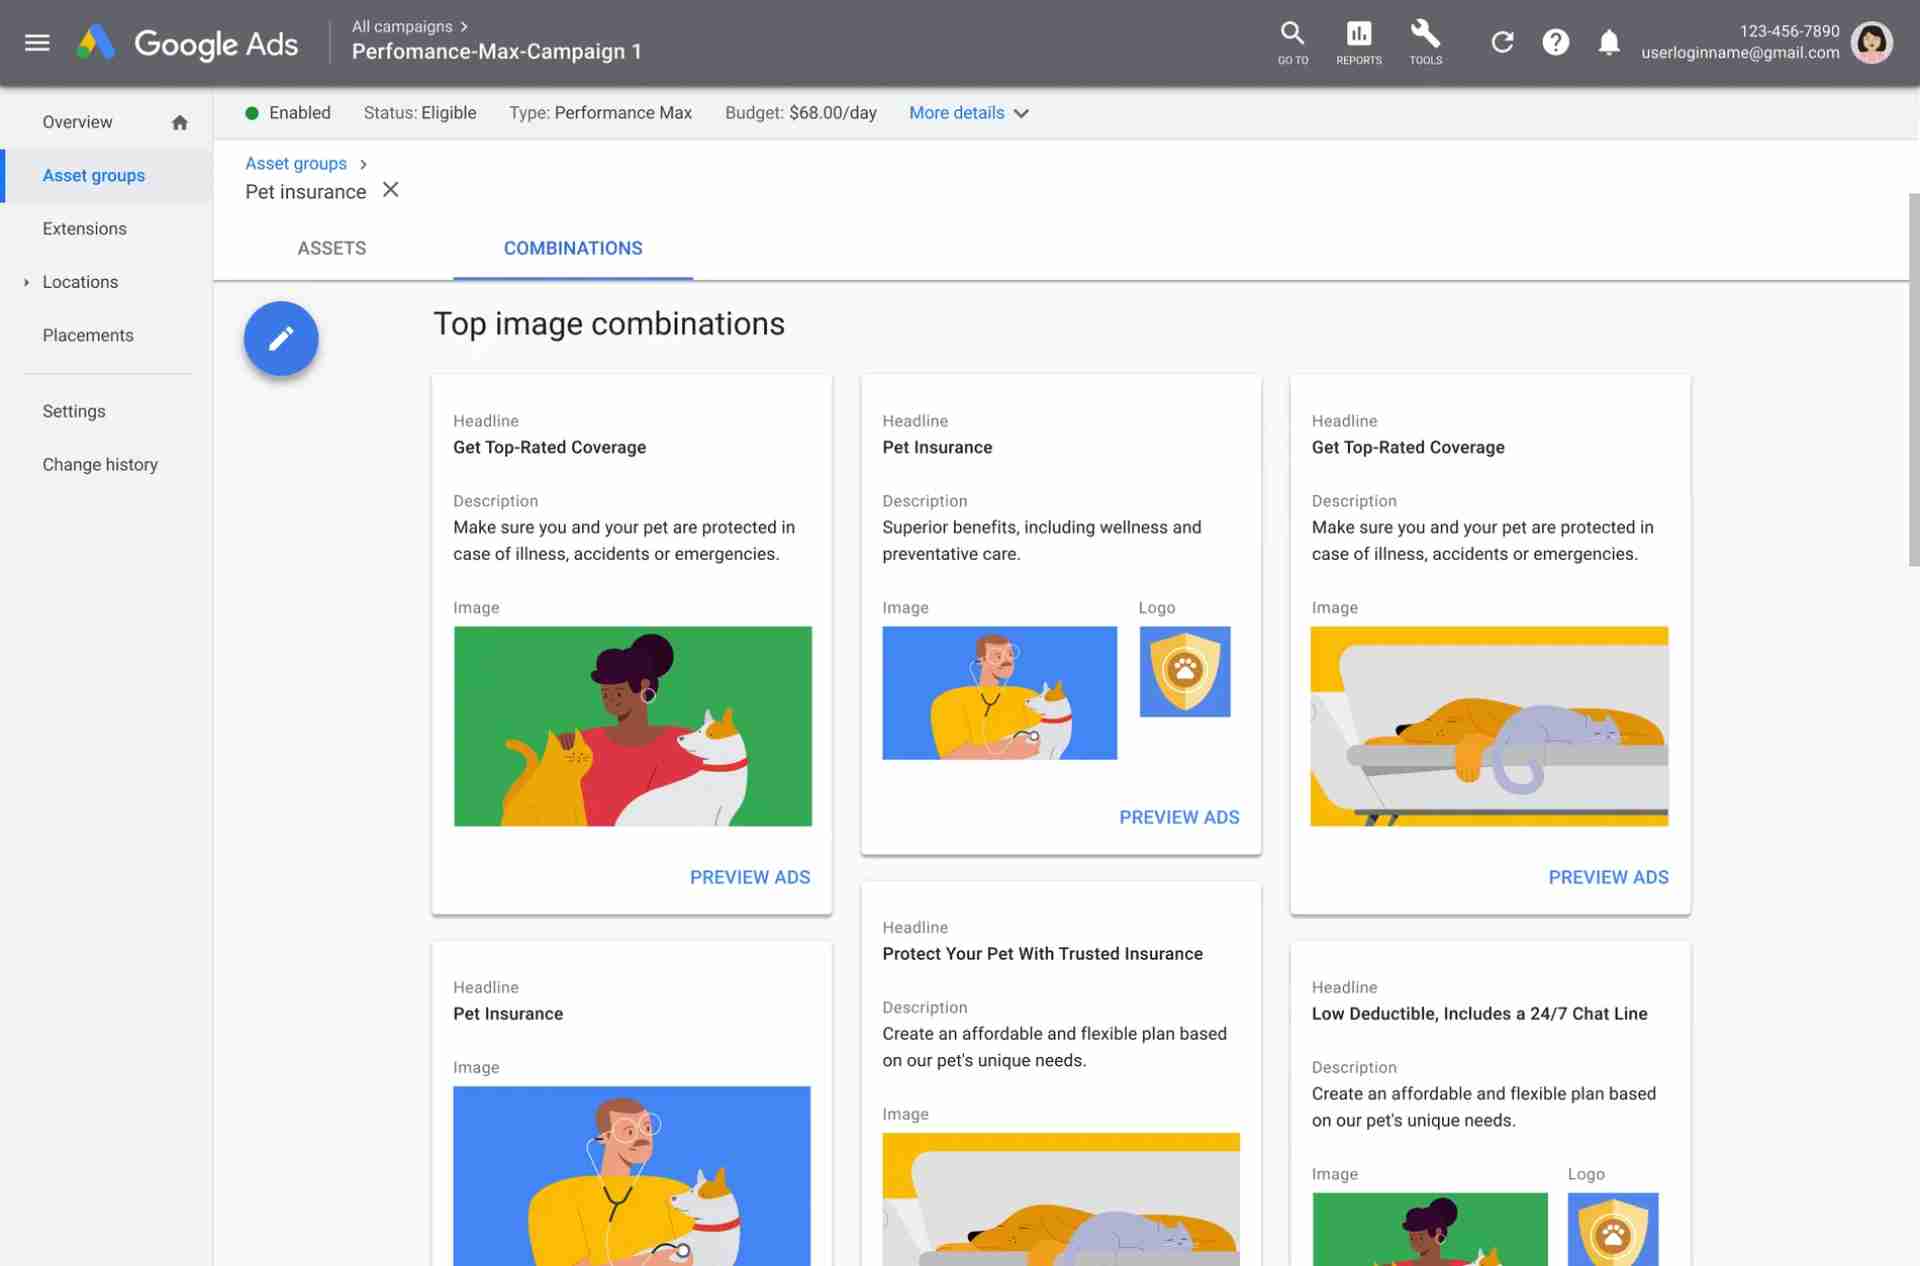Click the page vertical scrollbar
Viewport: 1920px width, 1266px height.
tap(1913, 380)
